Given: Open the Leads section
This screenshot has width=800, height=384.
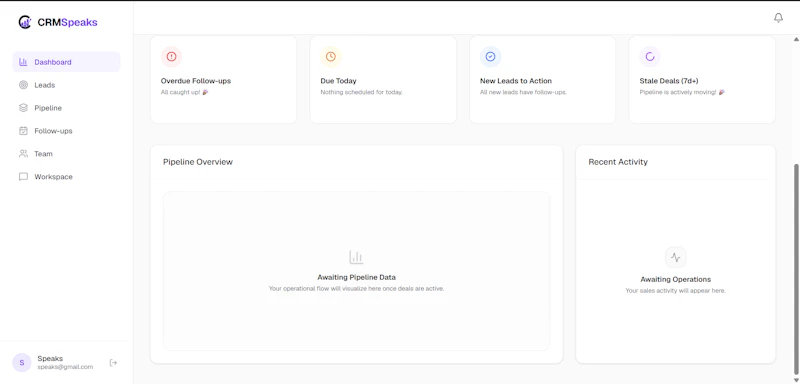Looking at the screenshot, I should tap(66, 85).
